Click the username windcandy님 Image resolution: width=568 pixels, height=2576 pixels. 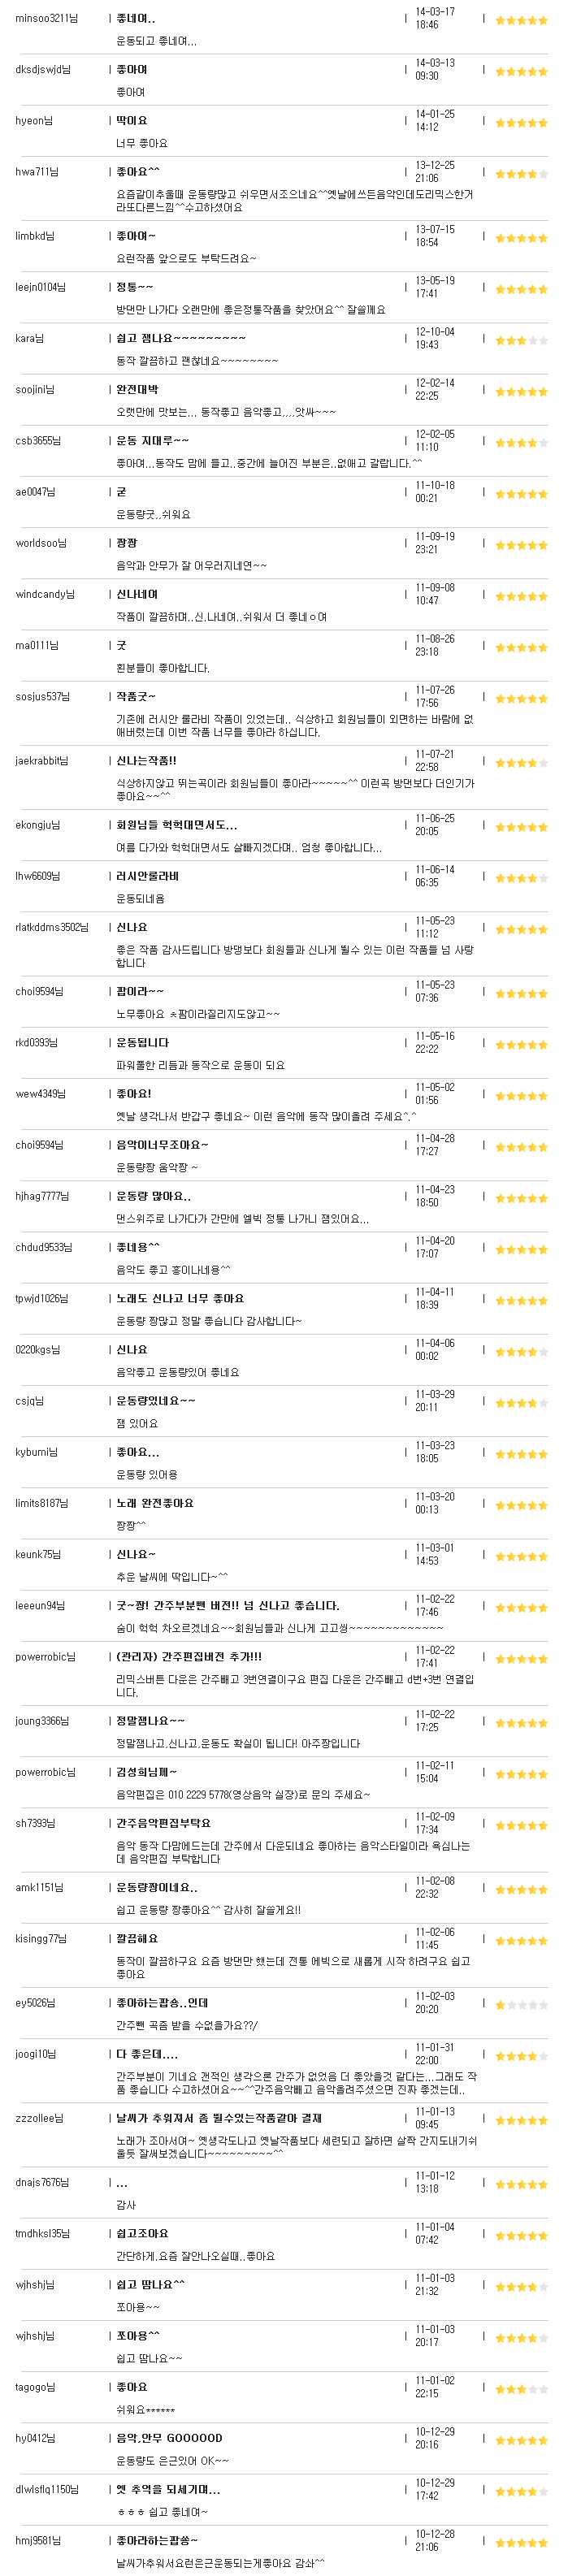[45, 594]
